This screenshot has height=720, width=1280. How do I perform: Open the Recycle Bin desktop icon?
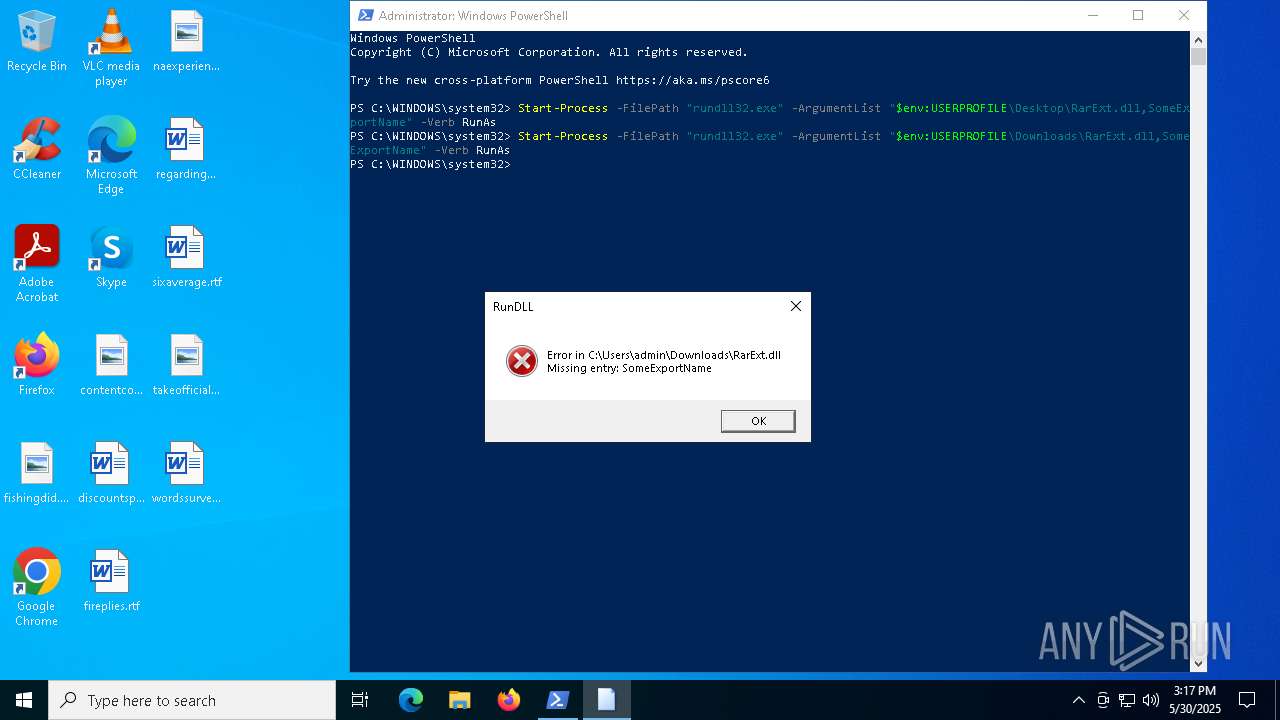click(37, 40)
